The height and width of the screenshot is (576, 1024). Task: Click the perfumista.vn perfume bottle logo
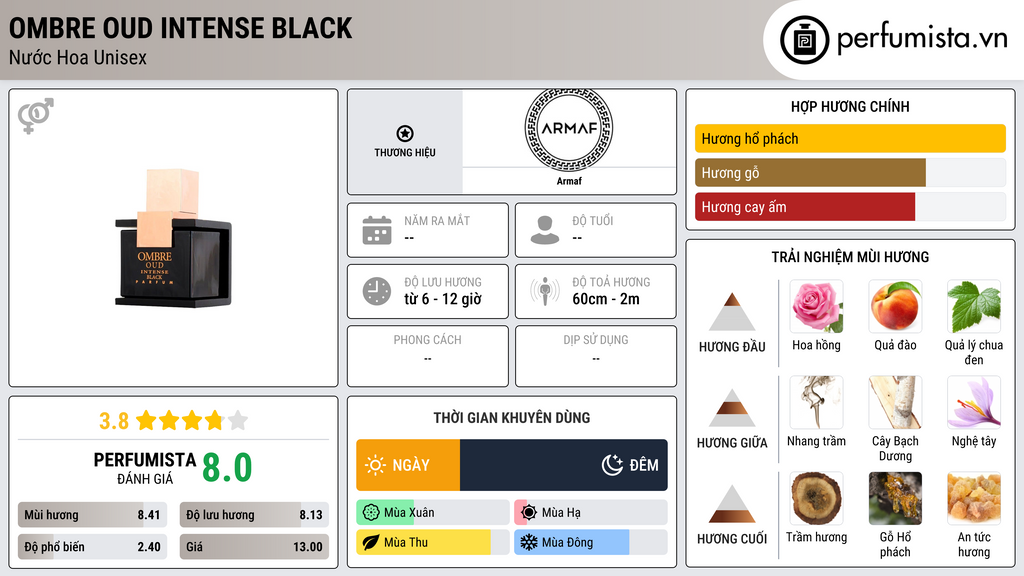click(x=803, y=40)
